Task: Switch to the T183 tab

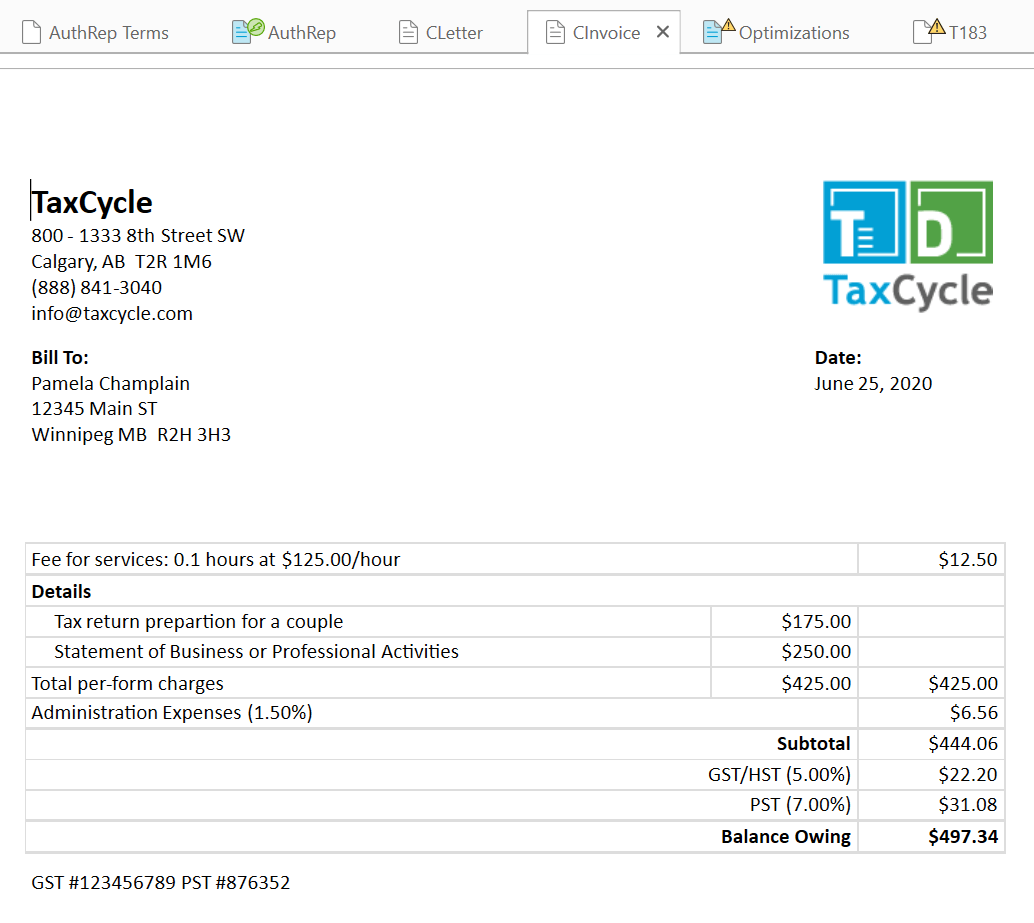Action: coord(950,32)
